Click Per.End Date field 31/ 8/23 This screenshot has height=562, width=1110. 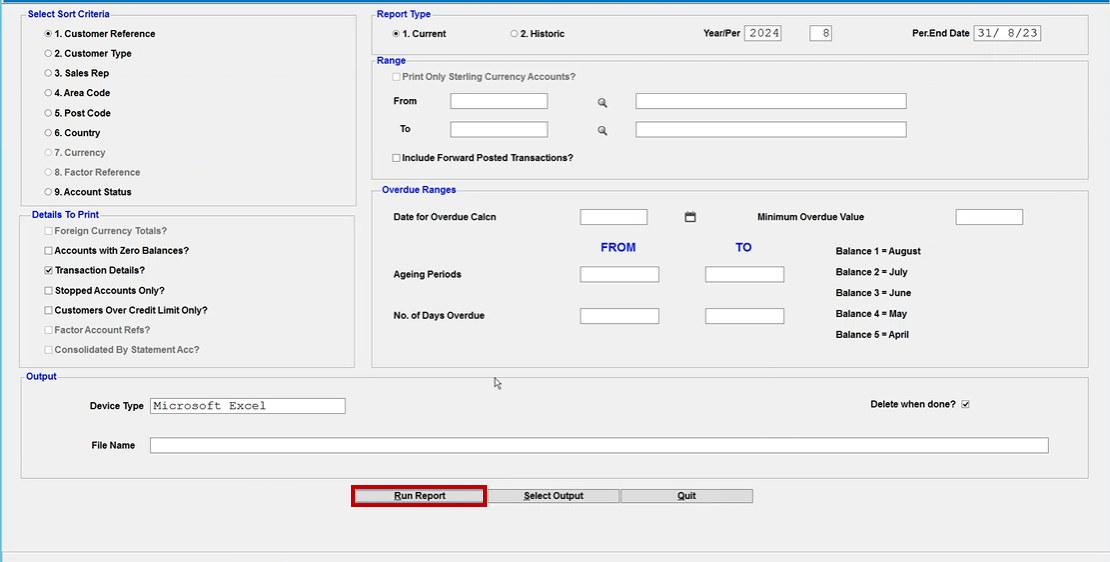[x=1007, y=33]
